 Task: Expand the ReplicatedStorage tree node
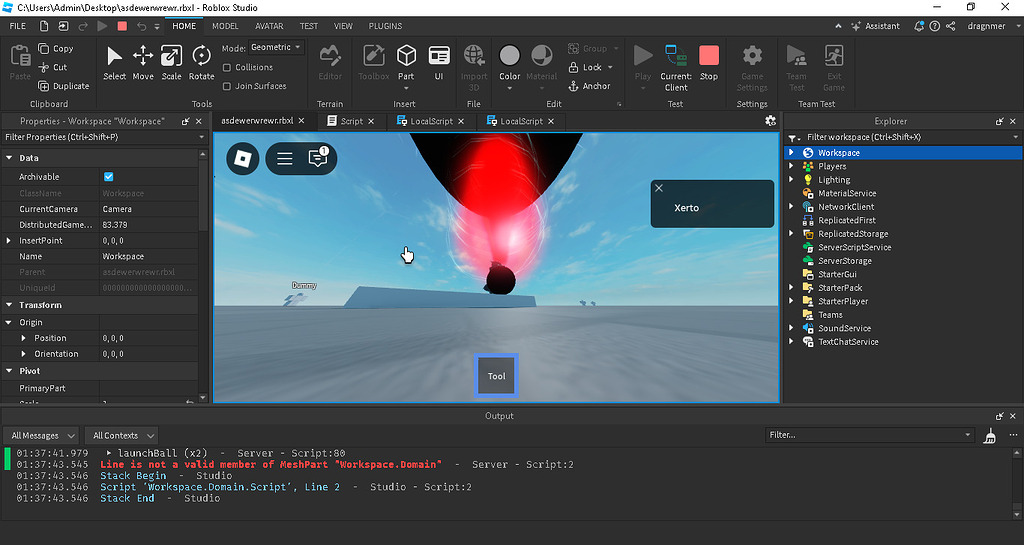pos(791,234)
